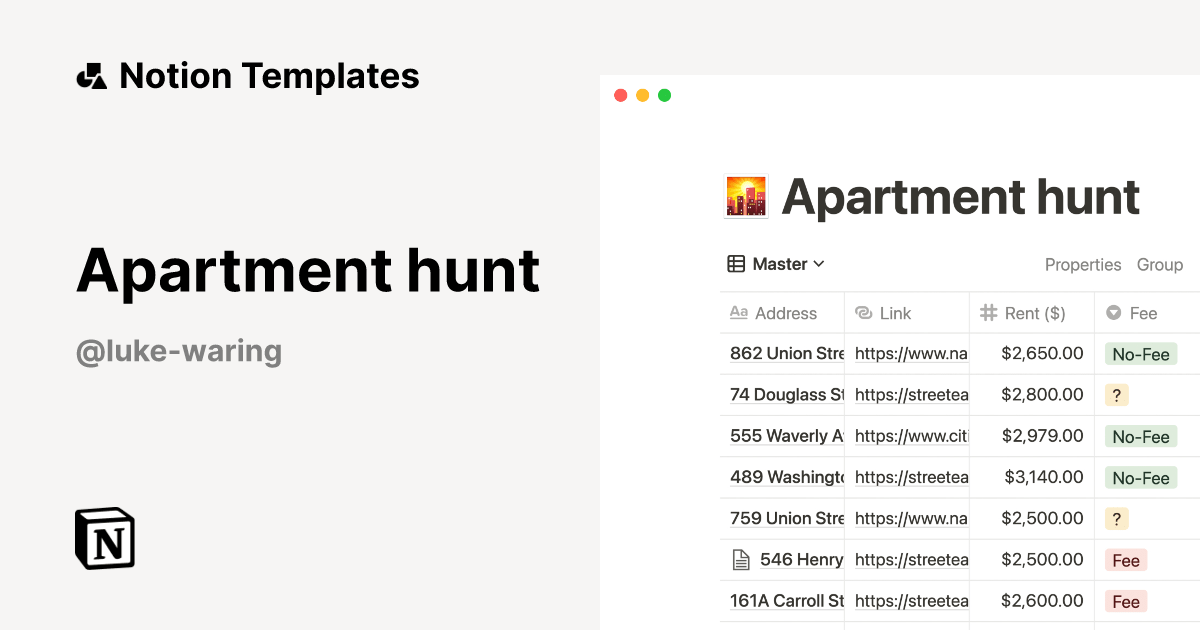Click the Apartment hunt page title in window

(961, 197)
